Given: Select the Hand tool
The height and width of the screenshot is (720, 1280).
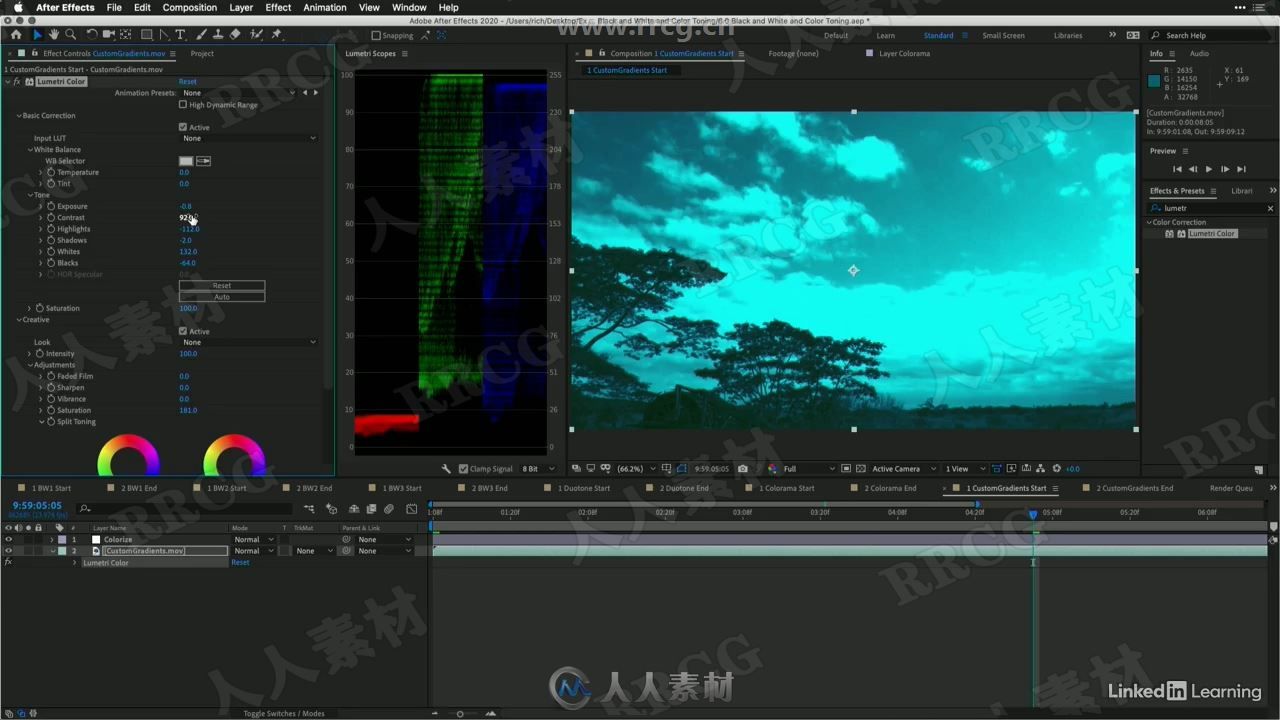Looking at the screenshot, I should (54, 34).
